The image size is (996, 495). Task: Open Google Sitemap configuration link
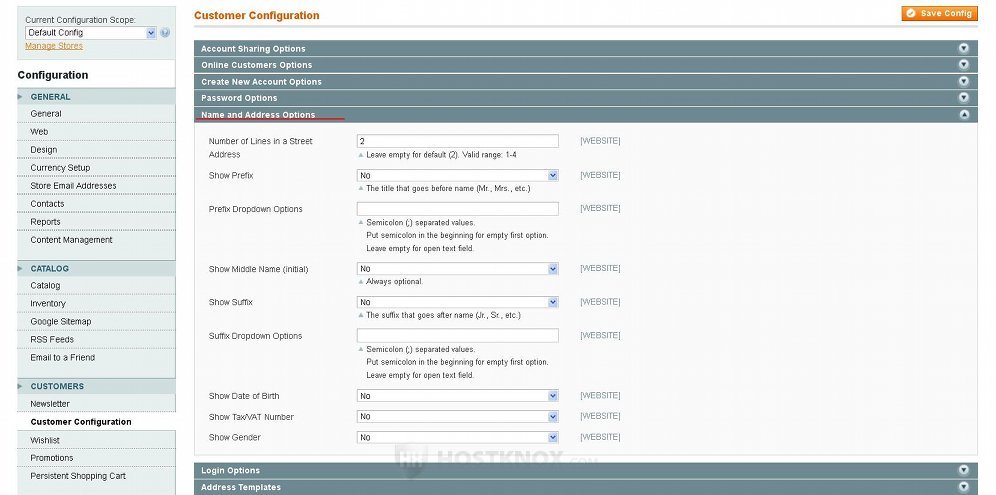pyautogui.click(x=61, y=322)
